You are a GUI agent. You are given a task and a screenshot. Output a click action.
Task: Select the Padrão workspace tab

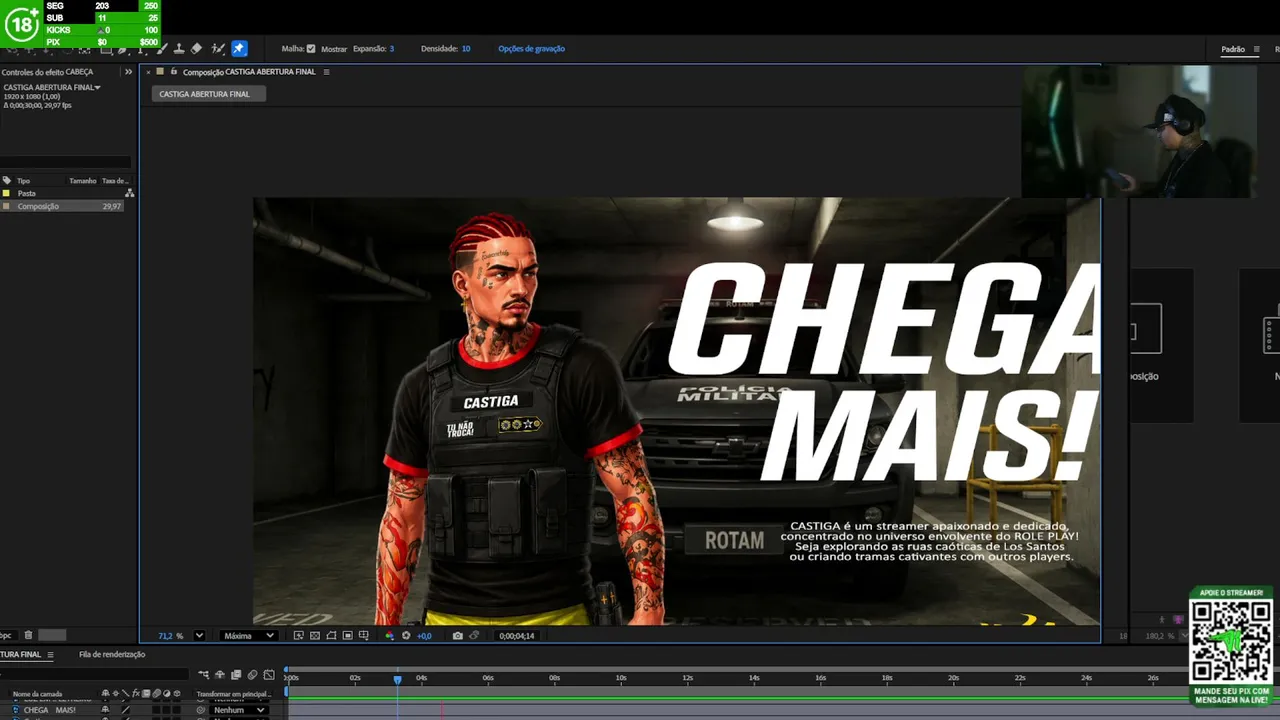click(1233, 49)
